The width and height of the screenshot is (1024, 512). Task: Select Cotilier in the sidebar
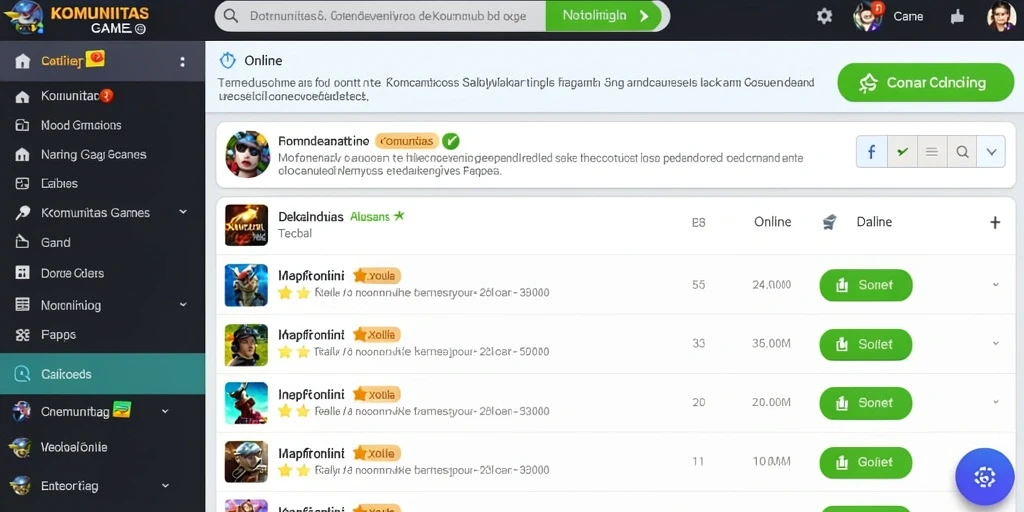point(103,61)
